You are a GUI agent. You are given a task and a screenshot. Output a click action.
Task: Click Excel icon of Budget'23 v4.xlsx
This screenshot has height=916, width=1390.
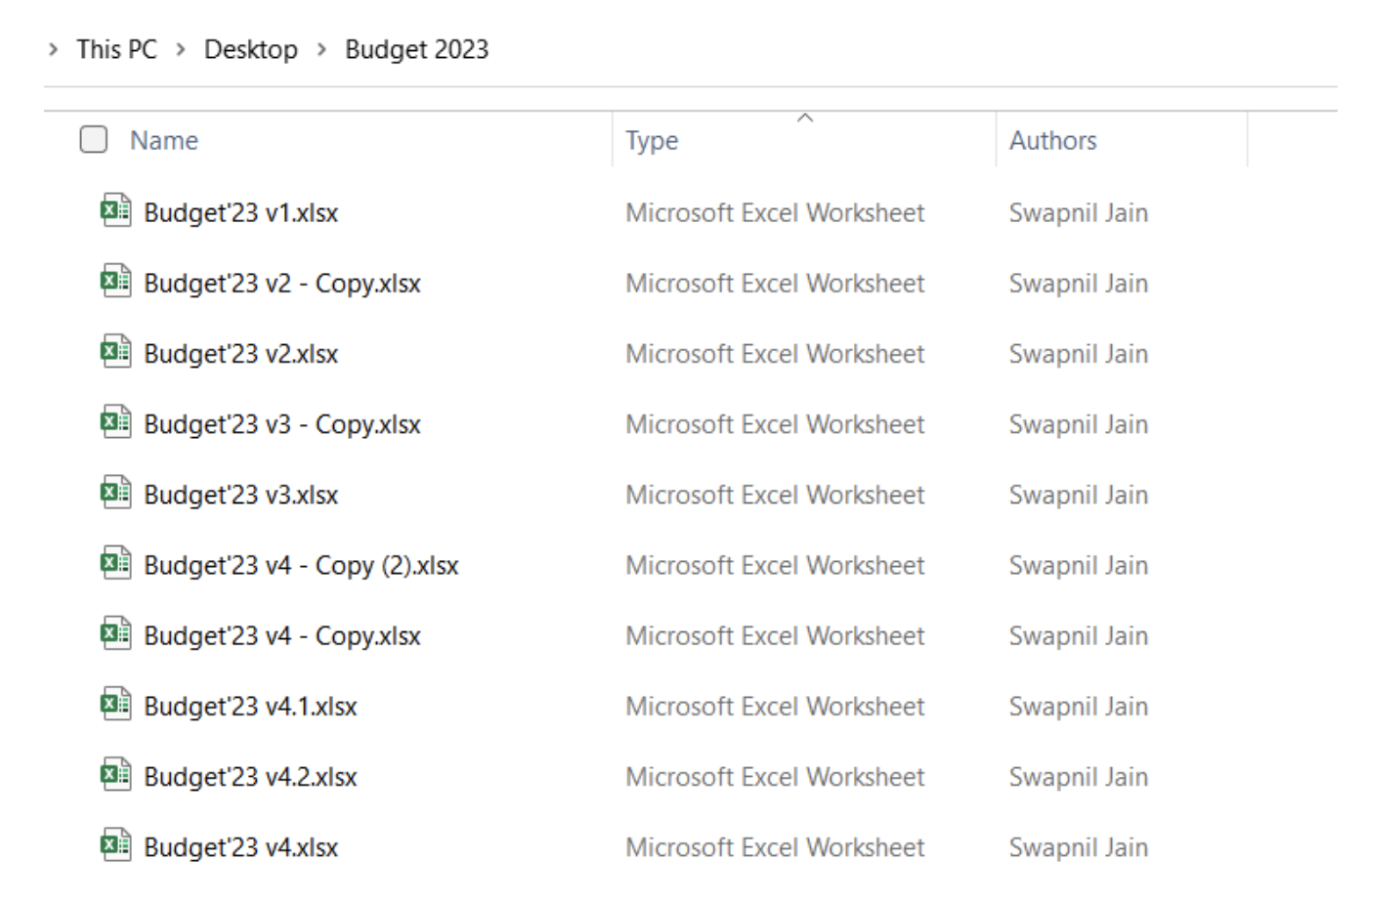tap(116, 846)
